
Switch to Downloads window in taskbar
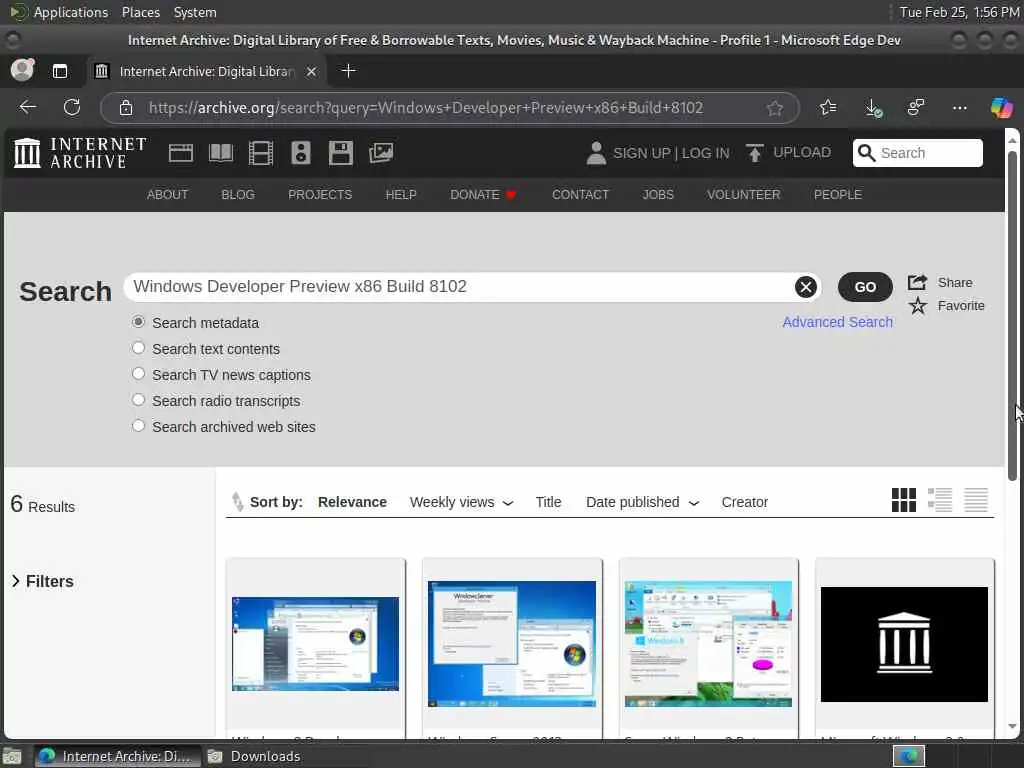[255, 756]
